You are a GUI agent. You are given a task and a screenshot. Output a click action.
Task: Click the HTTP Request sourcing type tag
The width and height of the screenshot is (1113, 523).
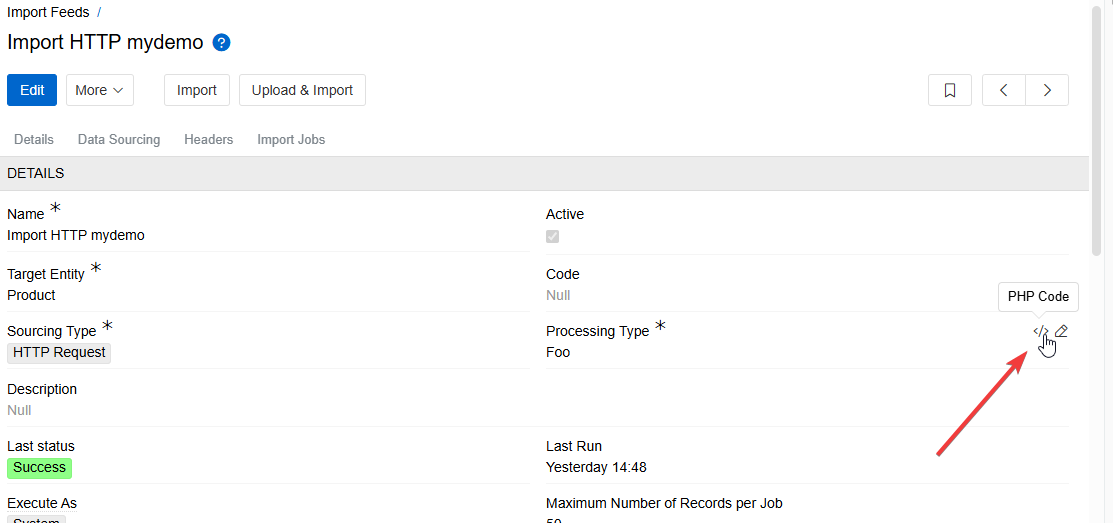click(59, 353)
